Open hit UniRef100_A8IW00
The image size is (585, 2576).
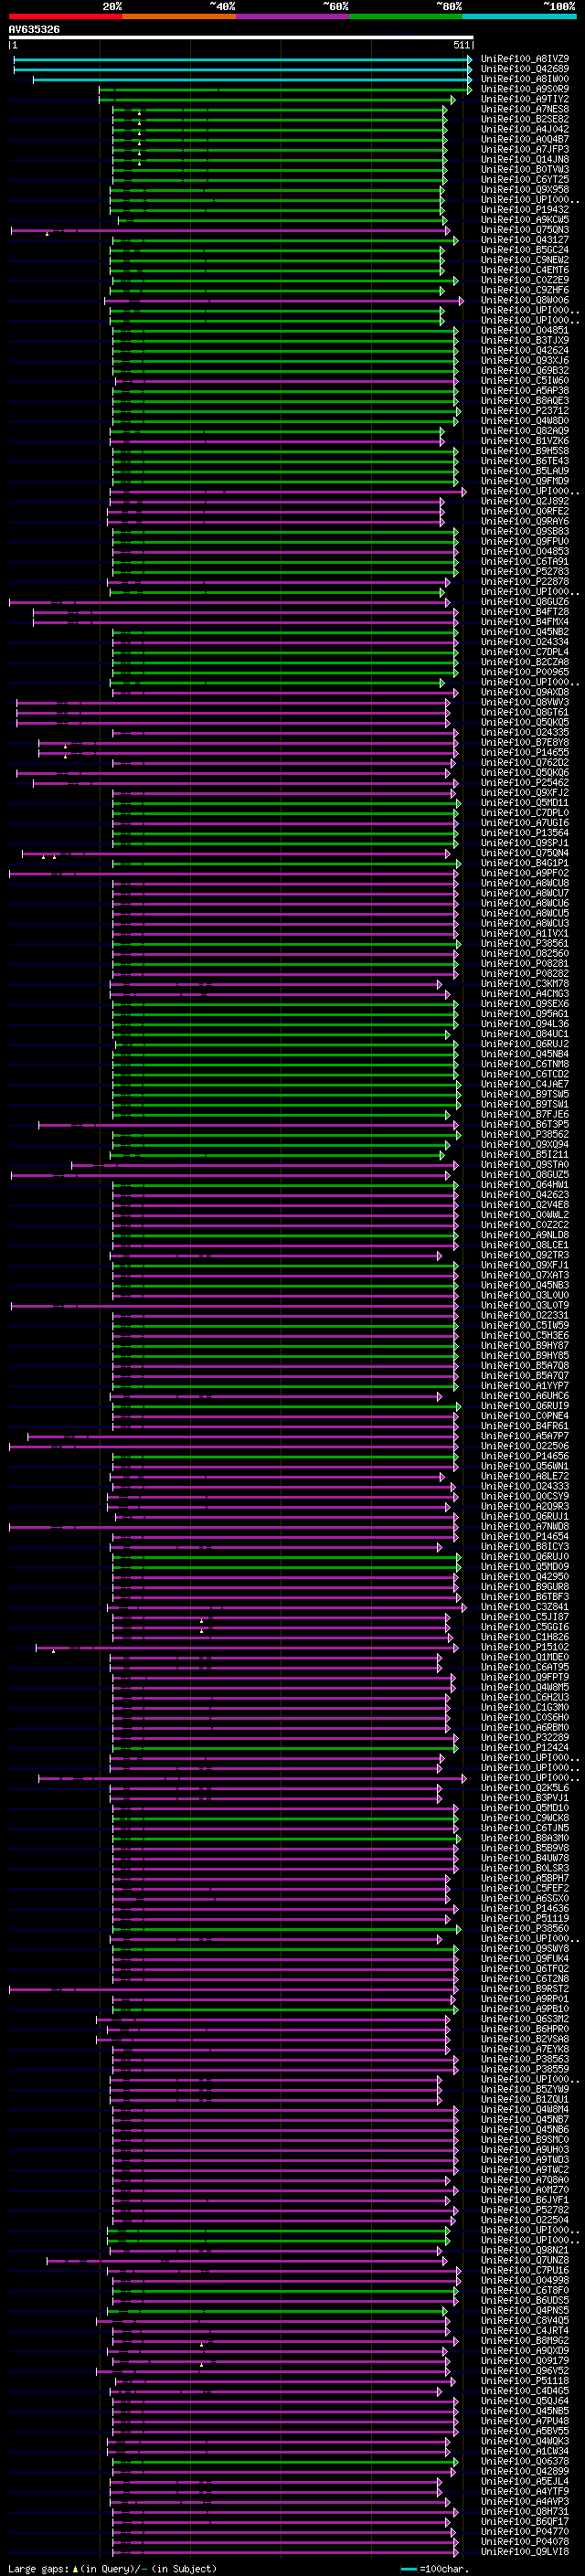point(524,79)
